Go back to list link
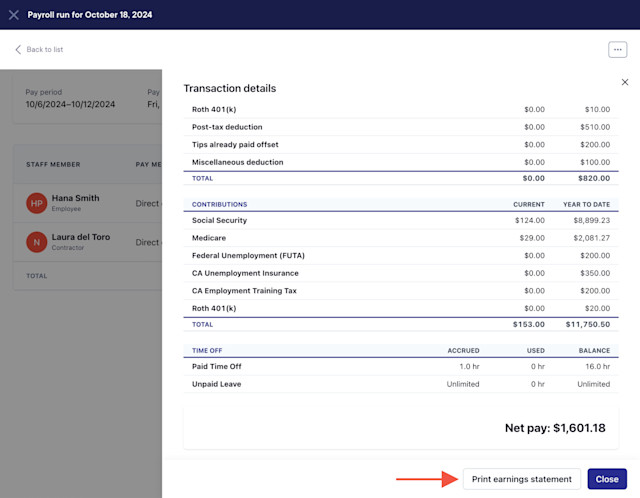The height and width of the screenshot is (498, 640). [x=44, y=49]
